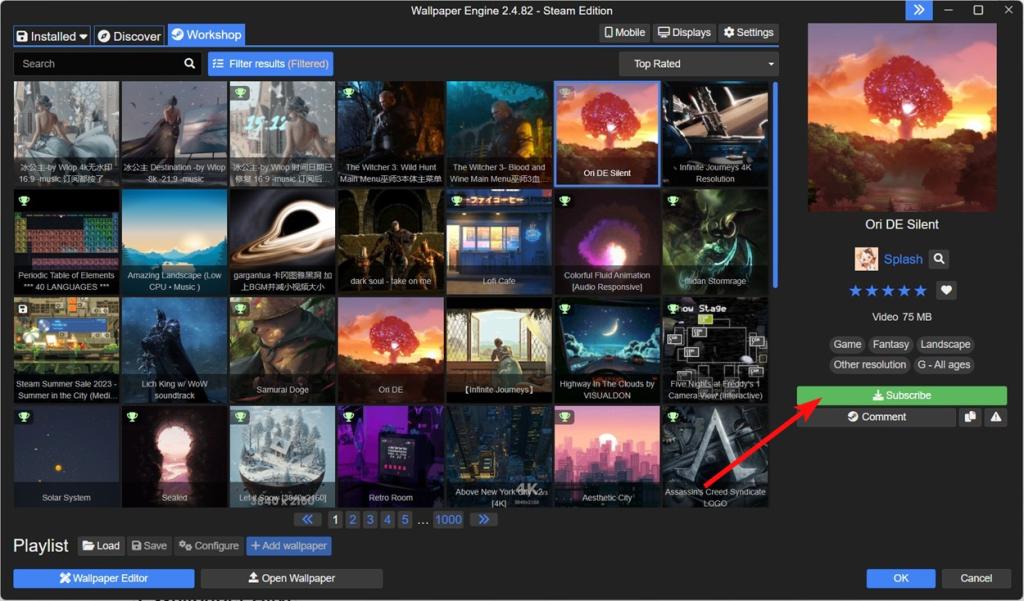The image size is (1024, 601).
Task: Click the search magnifier in the search bar
Action: [x=189, y=63]
